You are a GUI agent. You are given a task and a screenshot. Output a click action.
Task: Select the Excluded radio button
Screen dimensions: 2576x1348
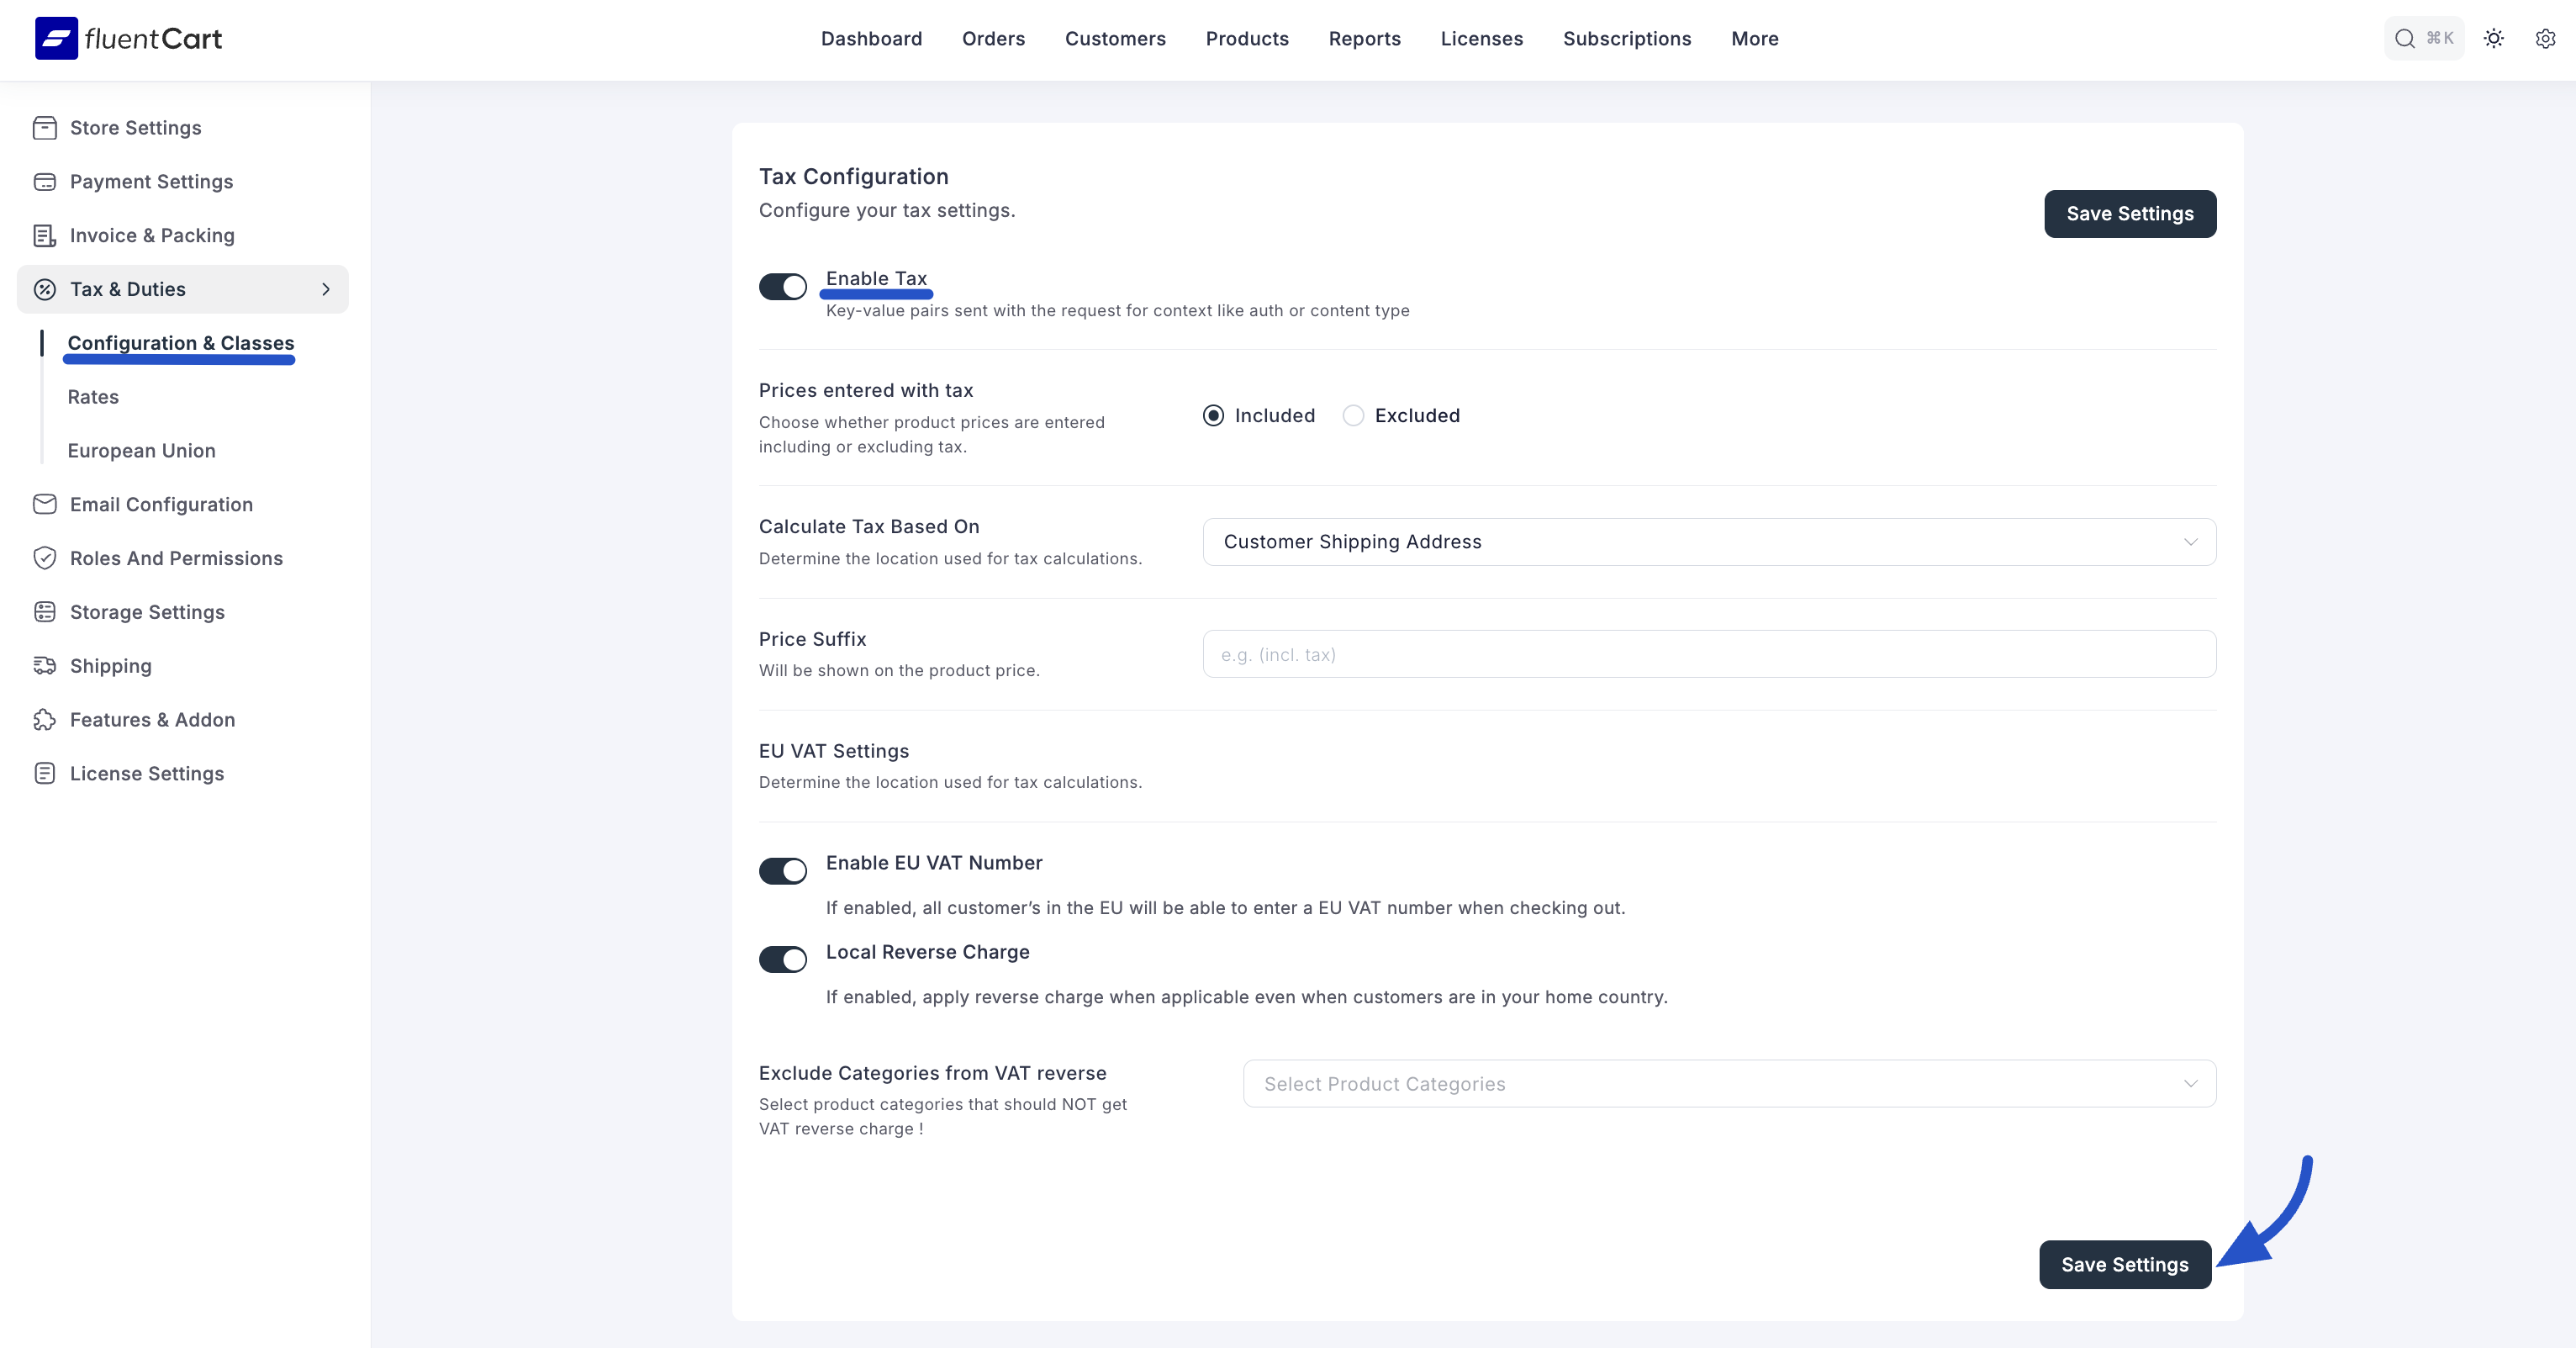coord(1353,415)
